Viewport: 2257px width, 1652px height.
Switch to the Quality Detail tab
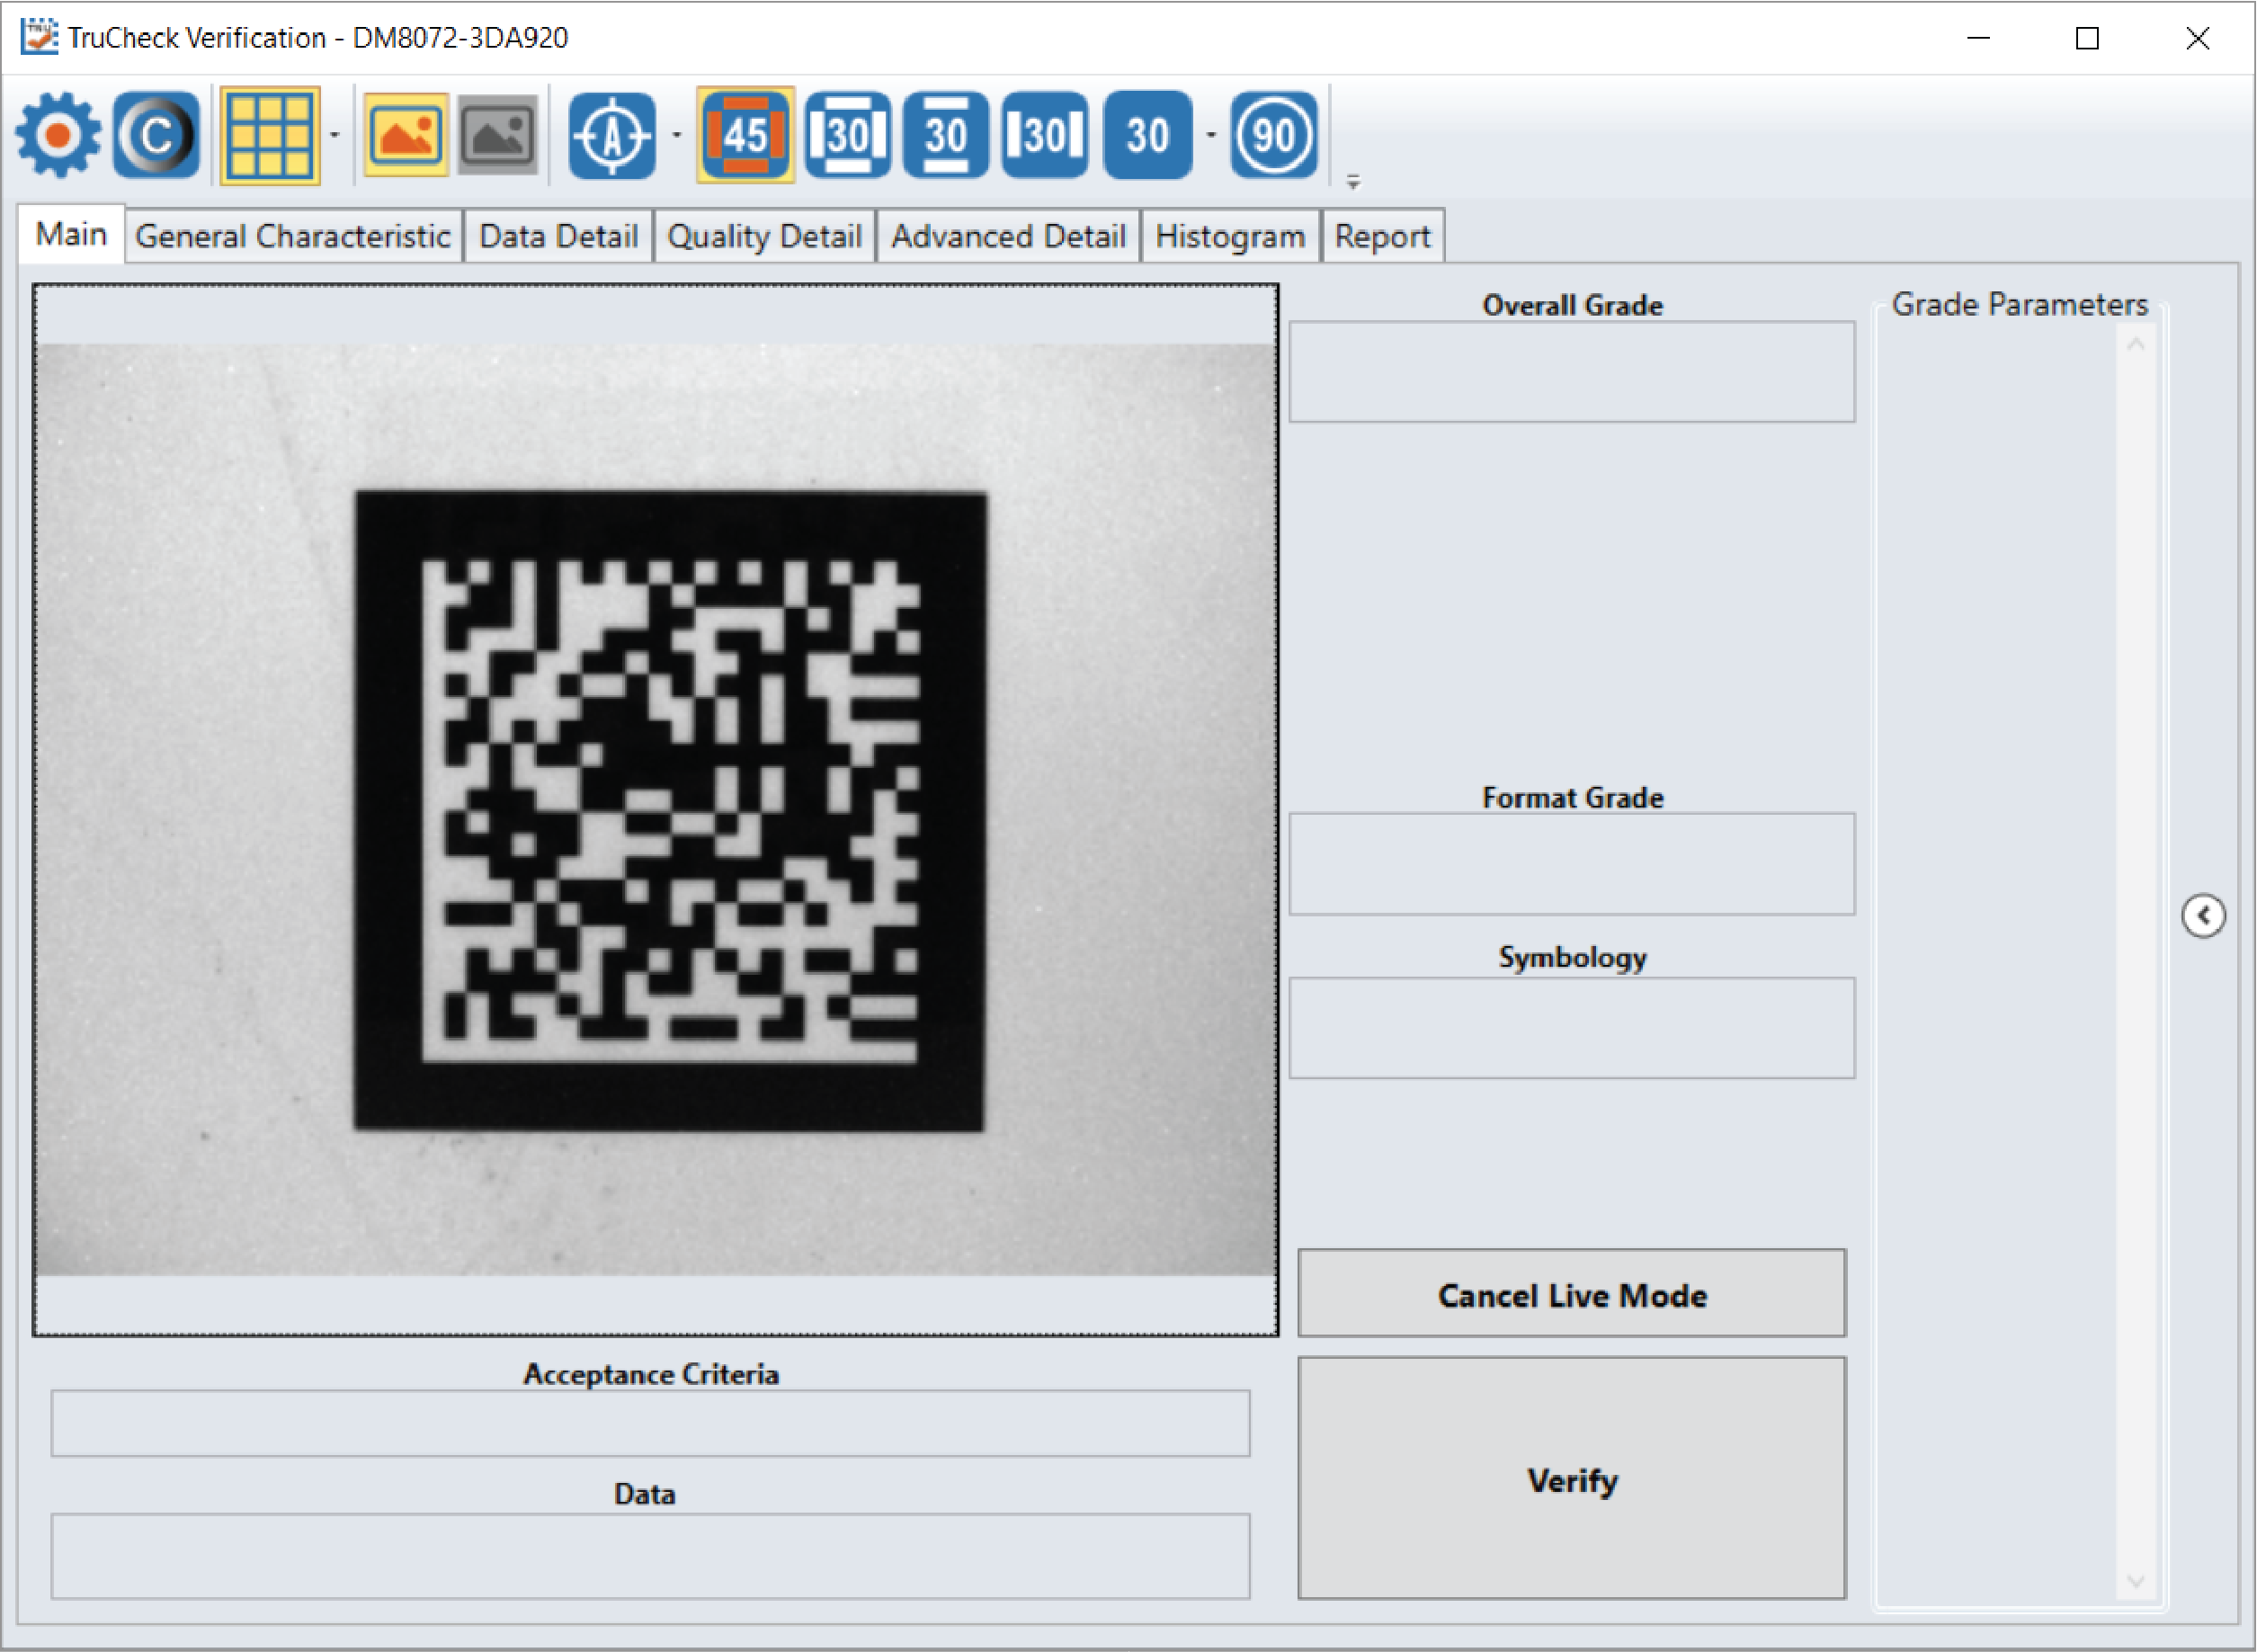(764, 237)
